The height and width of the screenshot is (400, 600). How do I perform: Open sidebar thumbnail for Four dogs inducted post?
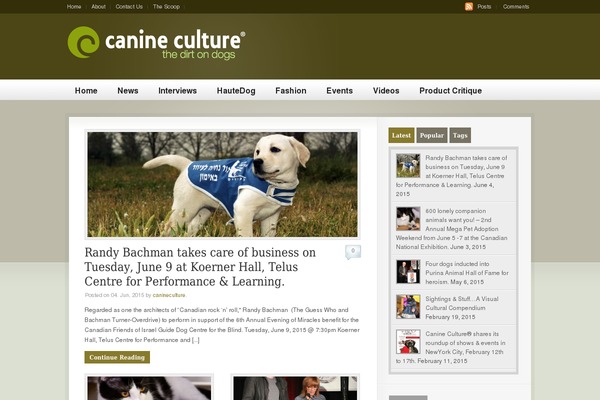click(408, 271)
